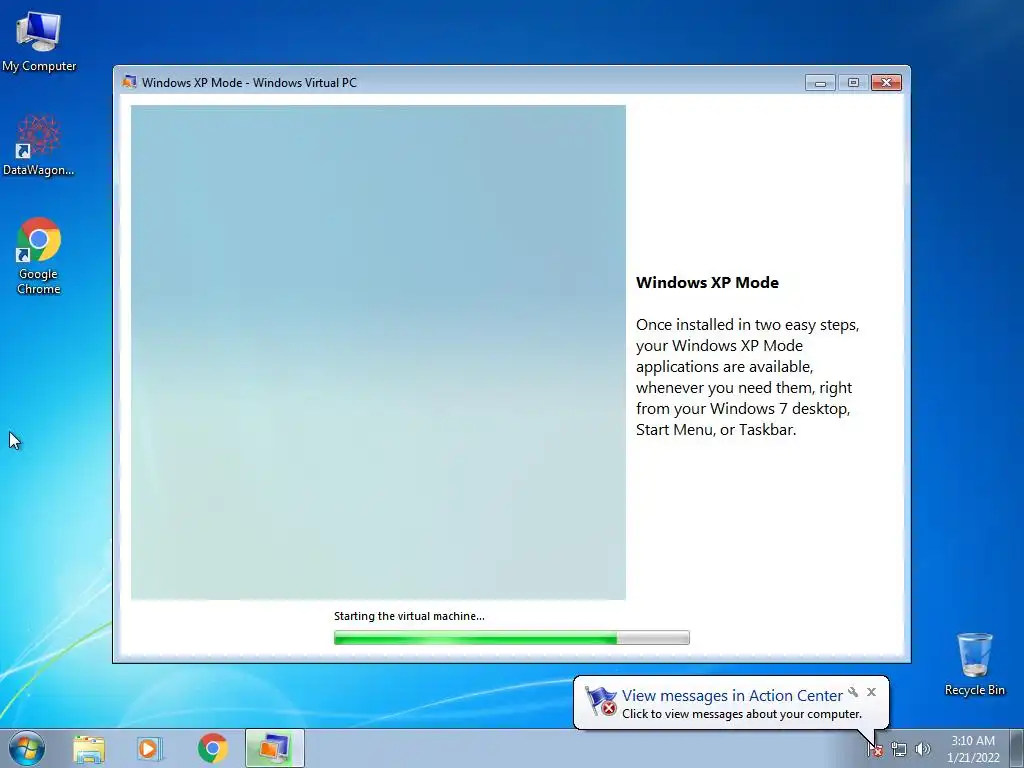Open the Recycle Bin on the desktop
1024x768 pixels.
click(x=974, y=664)
